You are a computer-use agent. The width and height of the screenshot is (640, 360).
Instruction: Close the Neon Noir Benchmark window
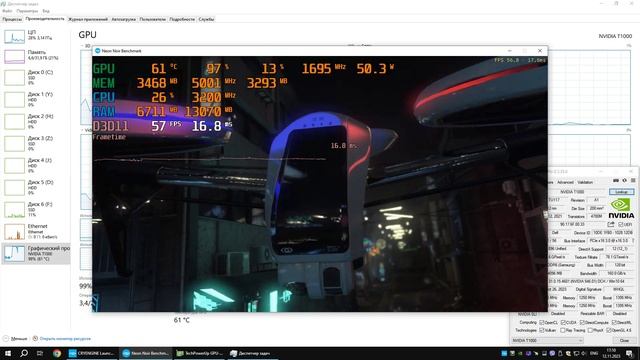540,51
